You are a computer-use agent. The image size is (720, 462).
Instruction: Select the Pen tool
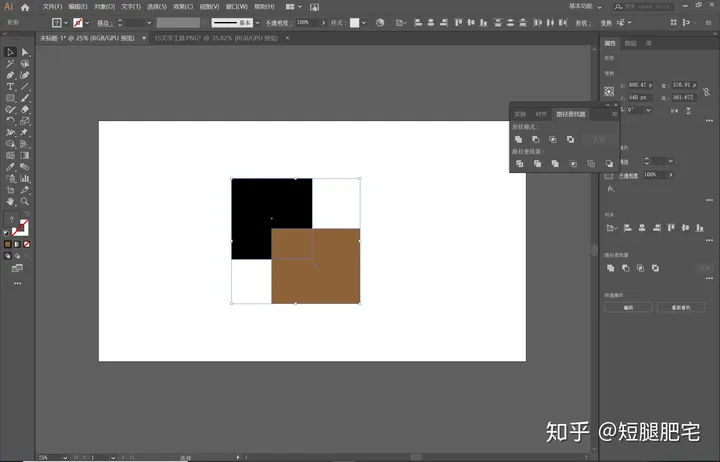(10, 75)
